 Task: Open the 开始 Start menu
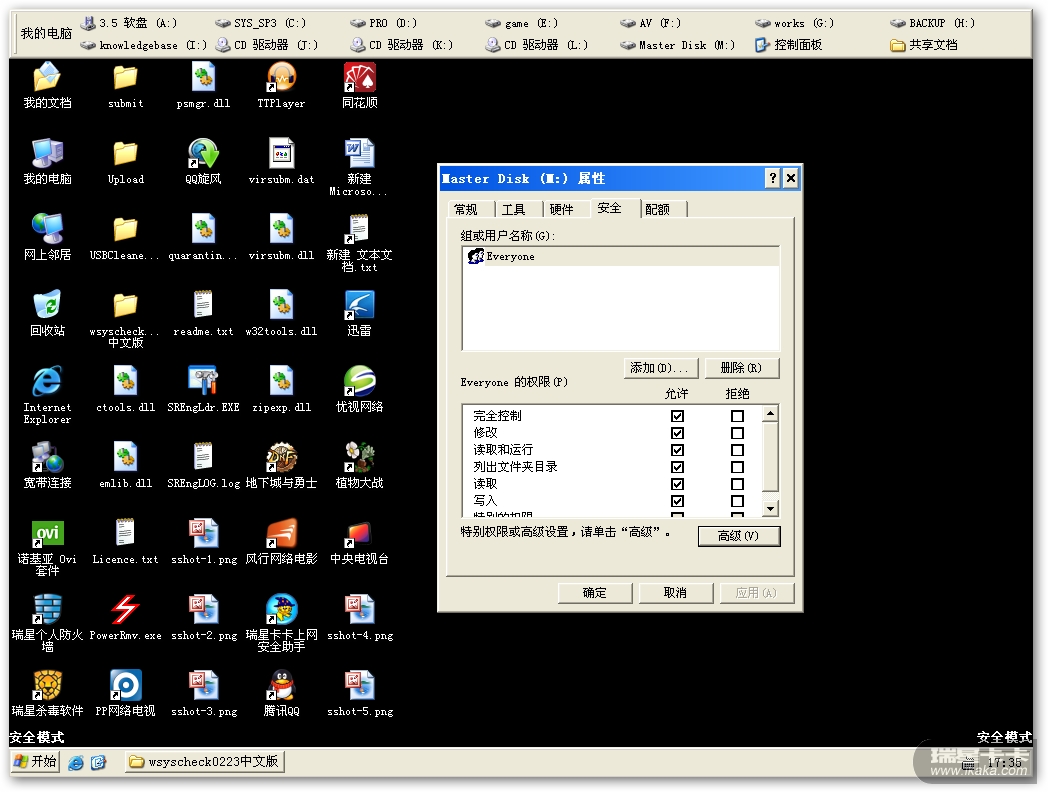(35, 762)
